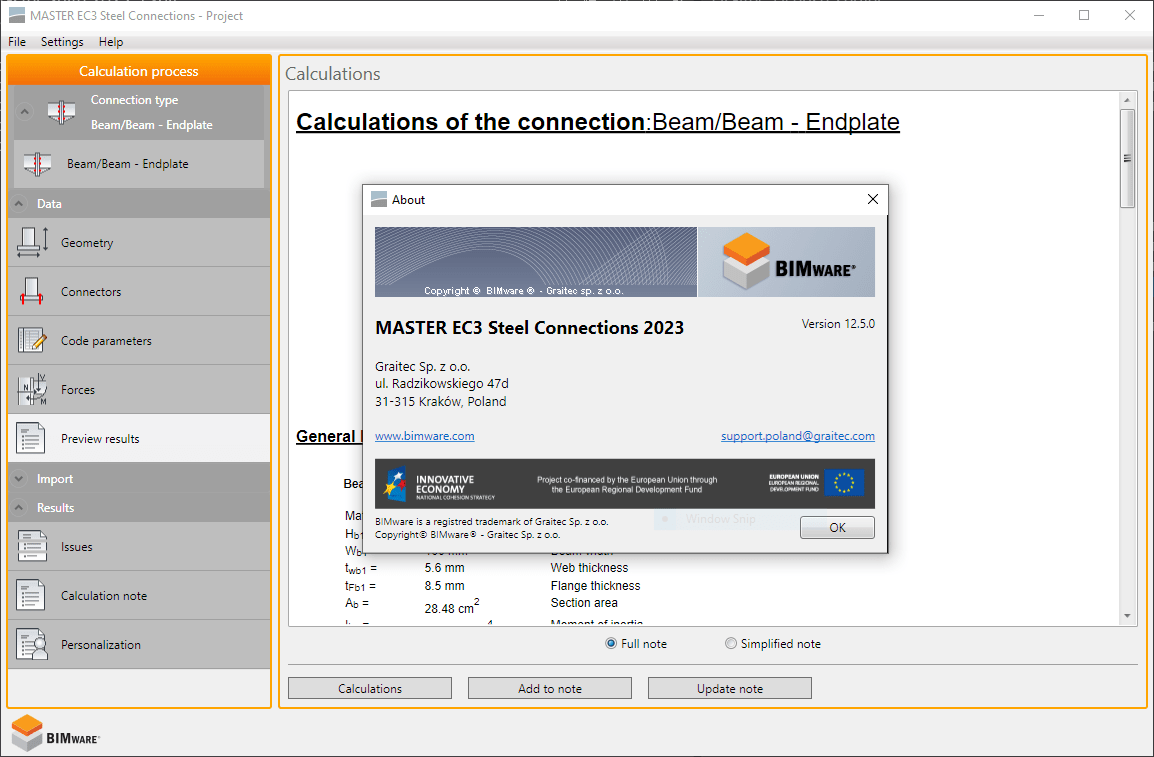Select the Full note option

(610, 643)
